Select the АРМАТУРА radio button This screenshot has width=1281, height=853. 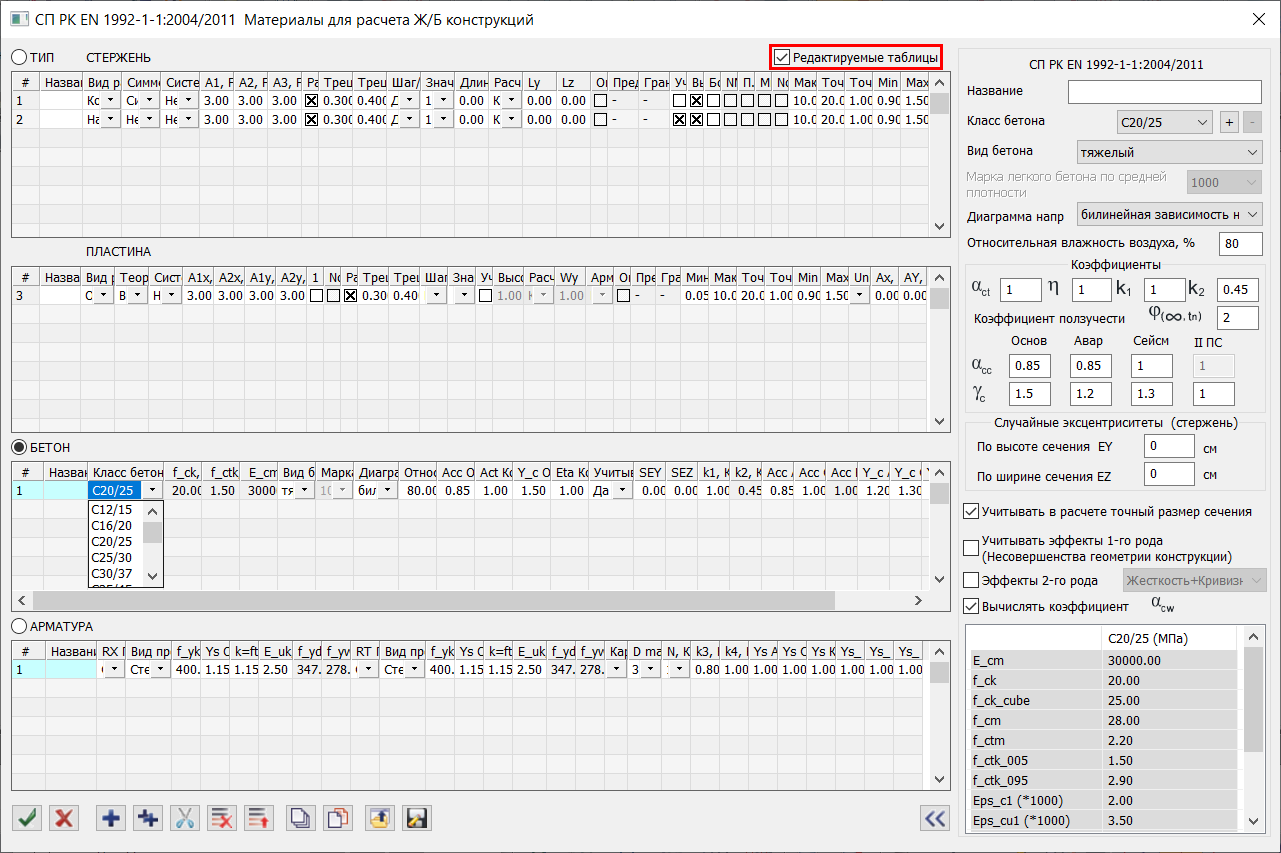tap(19, 626)
